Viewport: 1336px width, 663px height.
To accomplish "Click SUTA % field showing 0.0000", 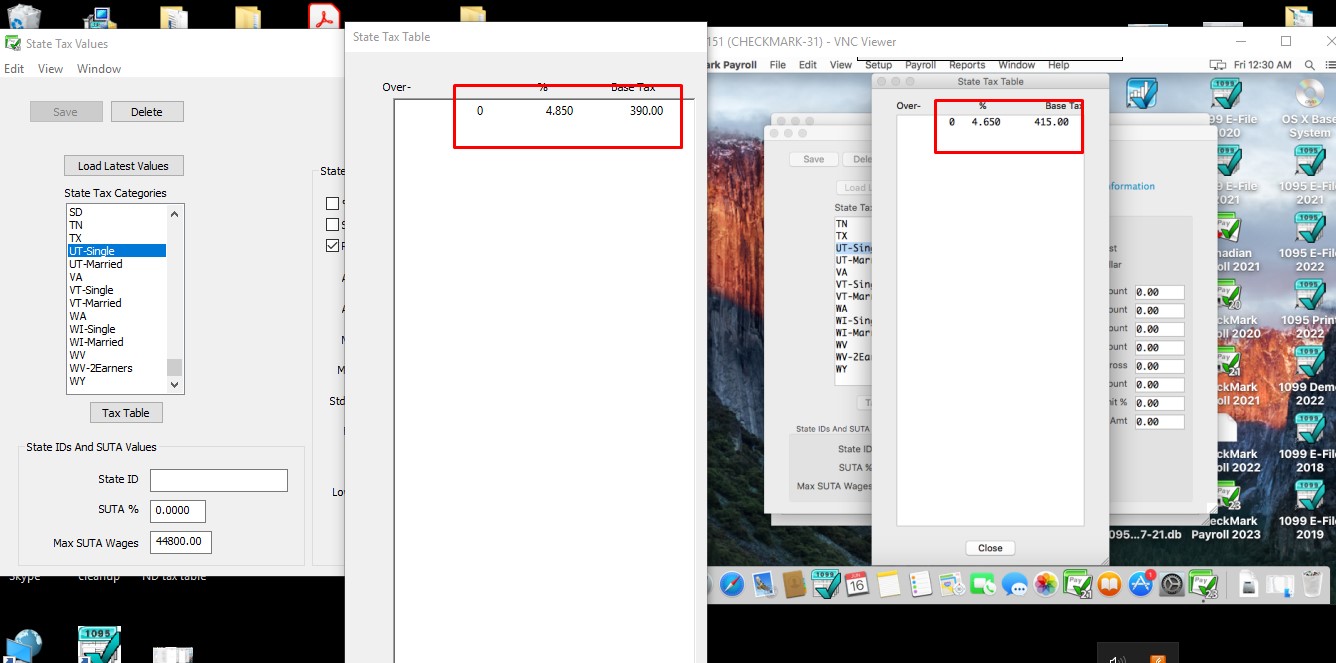I will point(178,511).
